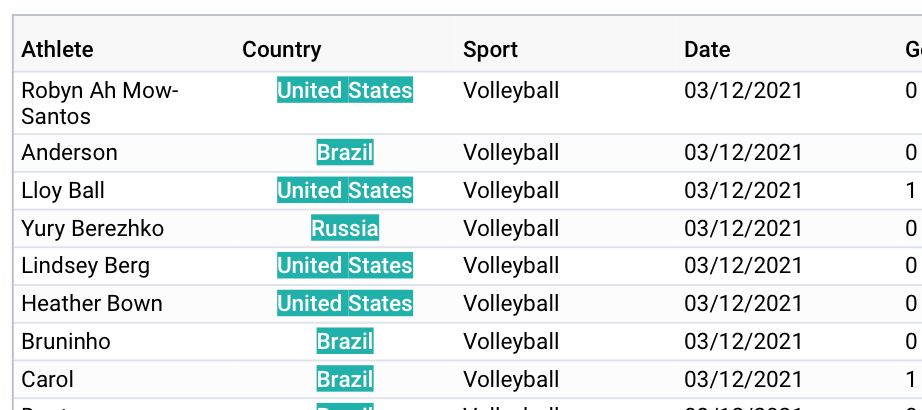Select Volleyball cell in Heather Bown's row

coord(566,304)
